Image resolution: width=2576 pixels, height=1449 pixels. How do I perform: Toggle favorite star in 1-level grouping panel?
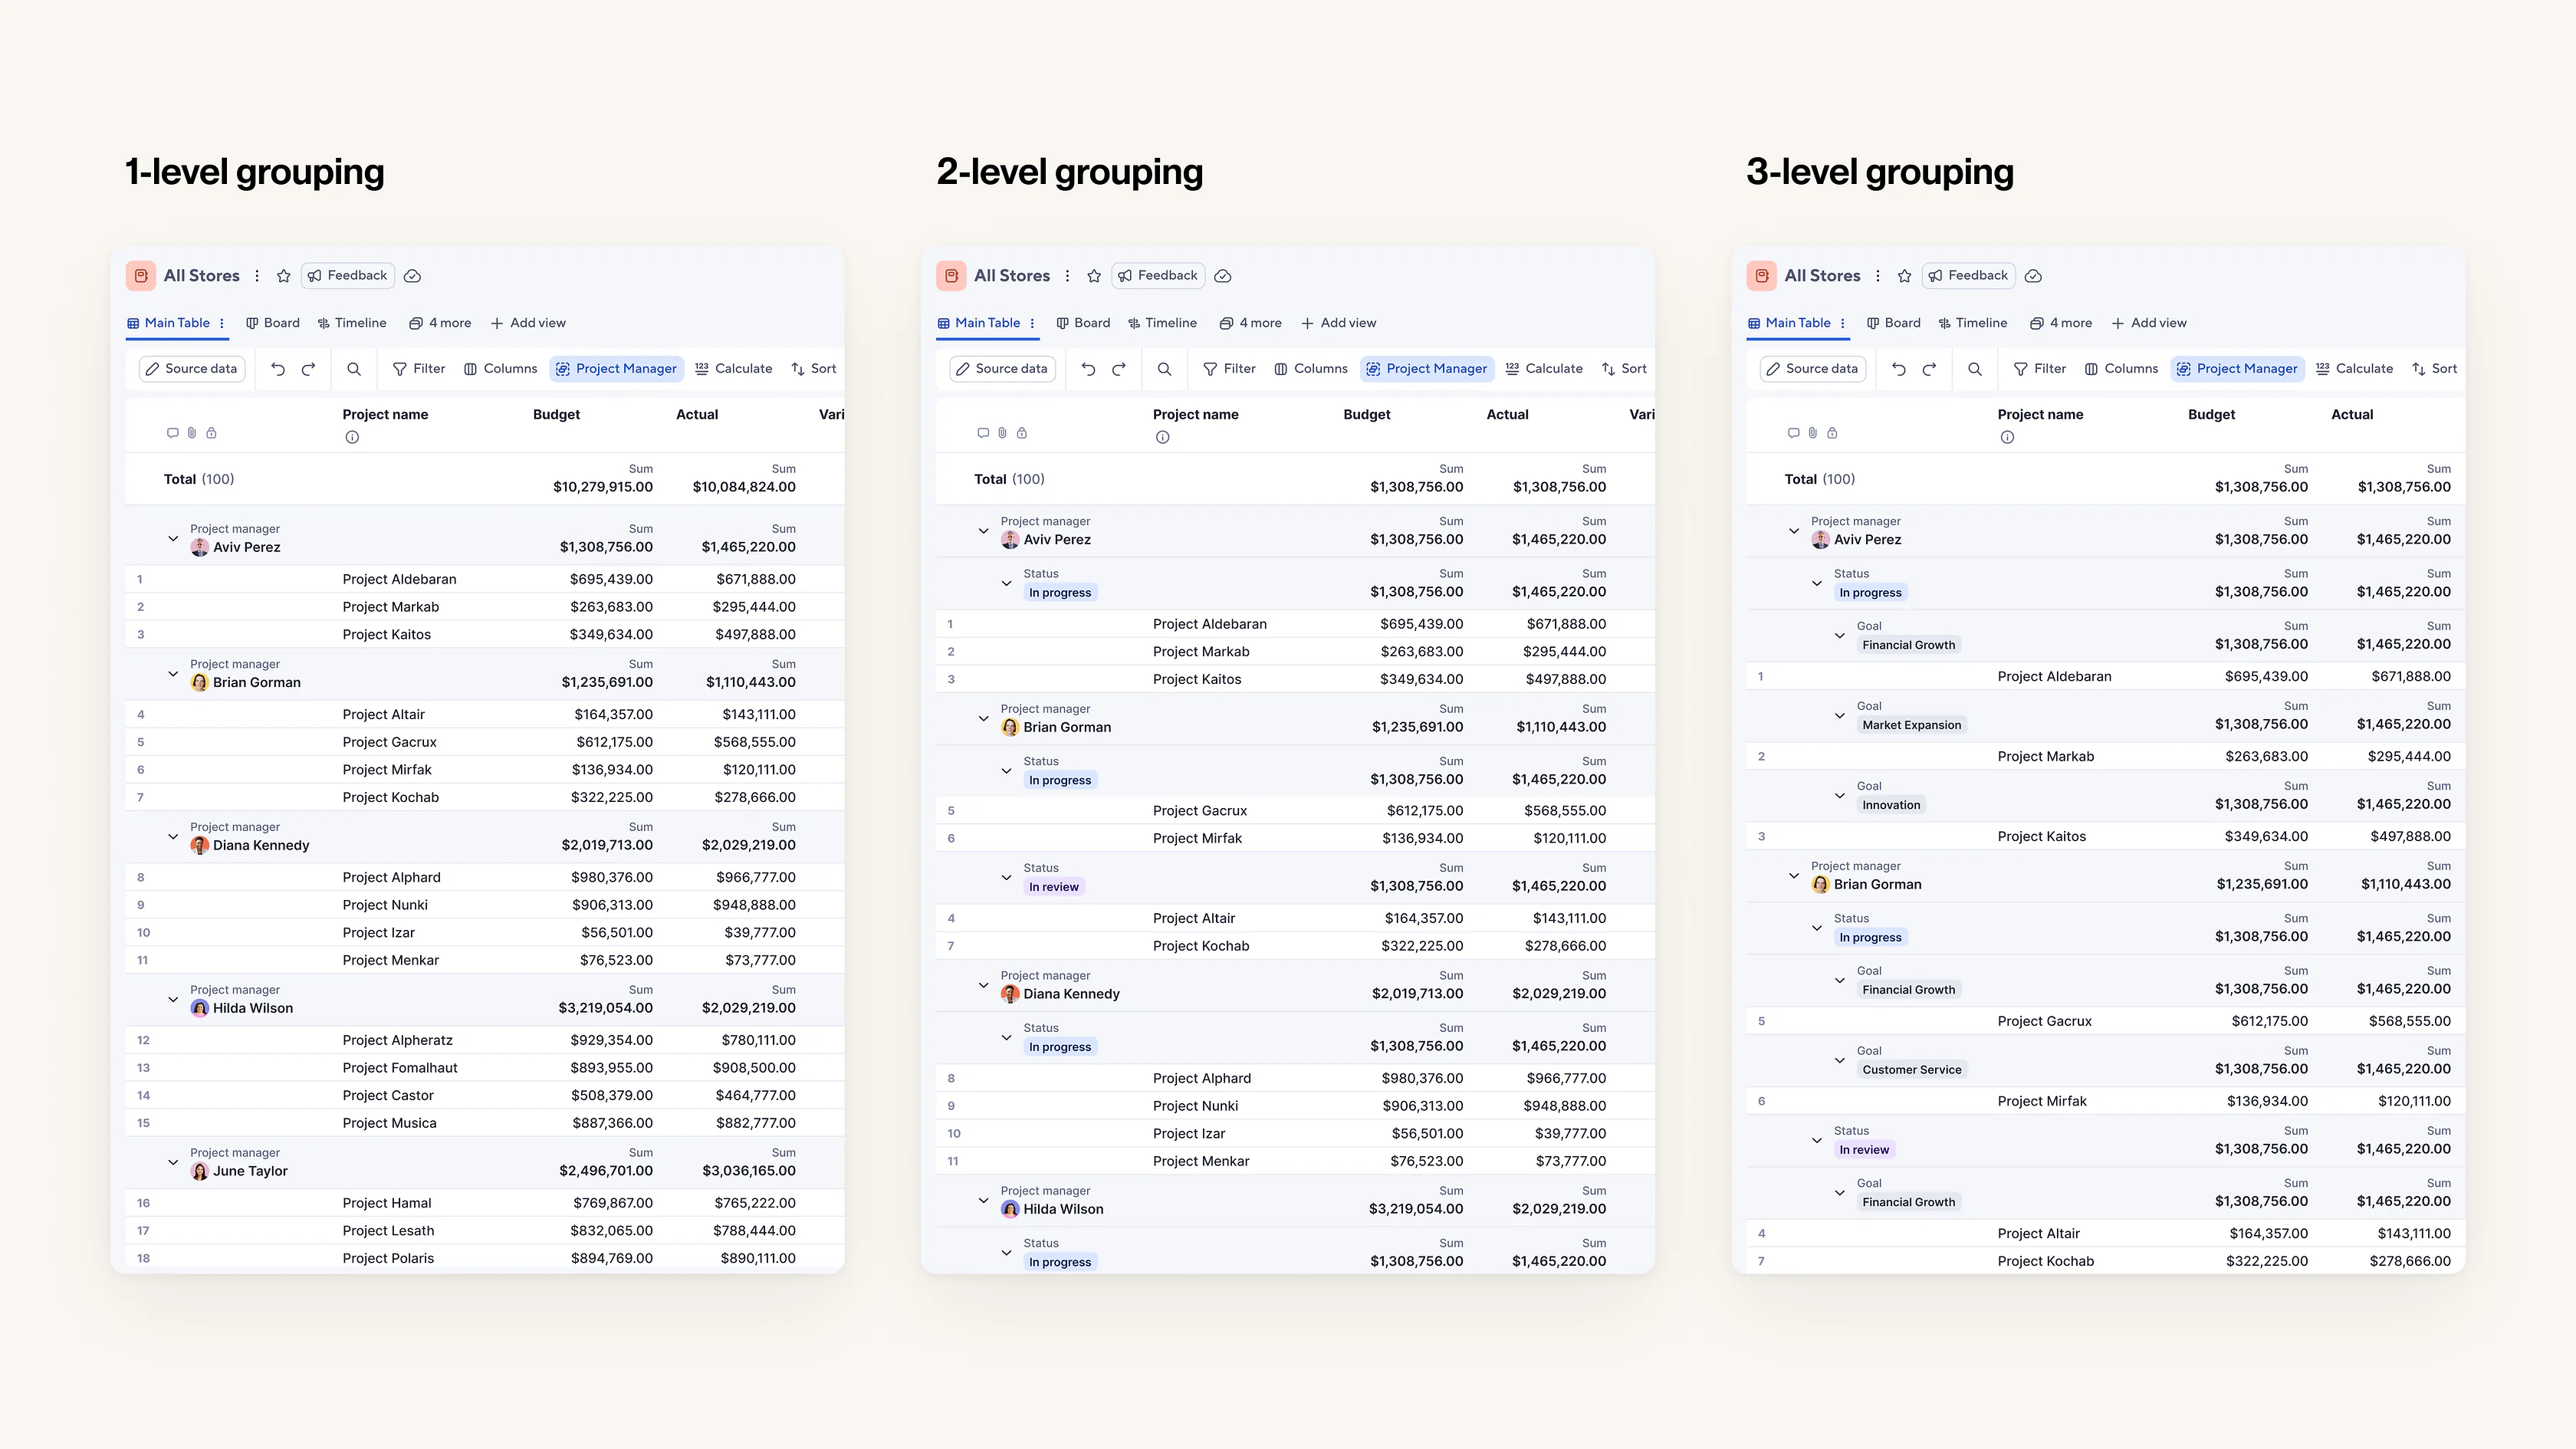(284, 276)
